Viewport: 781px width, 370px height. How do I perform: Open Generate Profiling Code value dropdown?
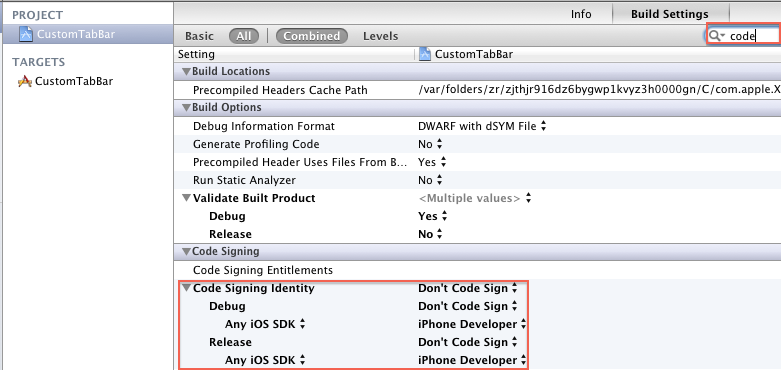[x=430, y=144]
